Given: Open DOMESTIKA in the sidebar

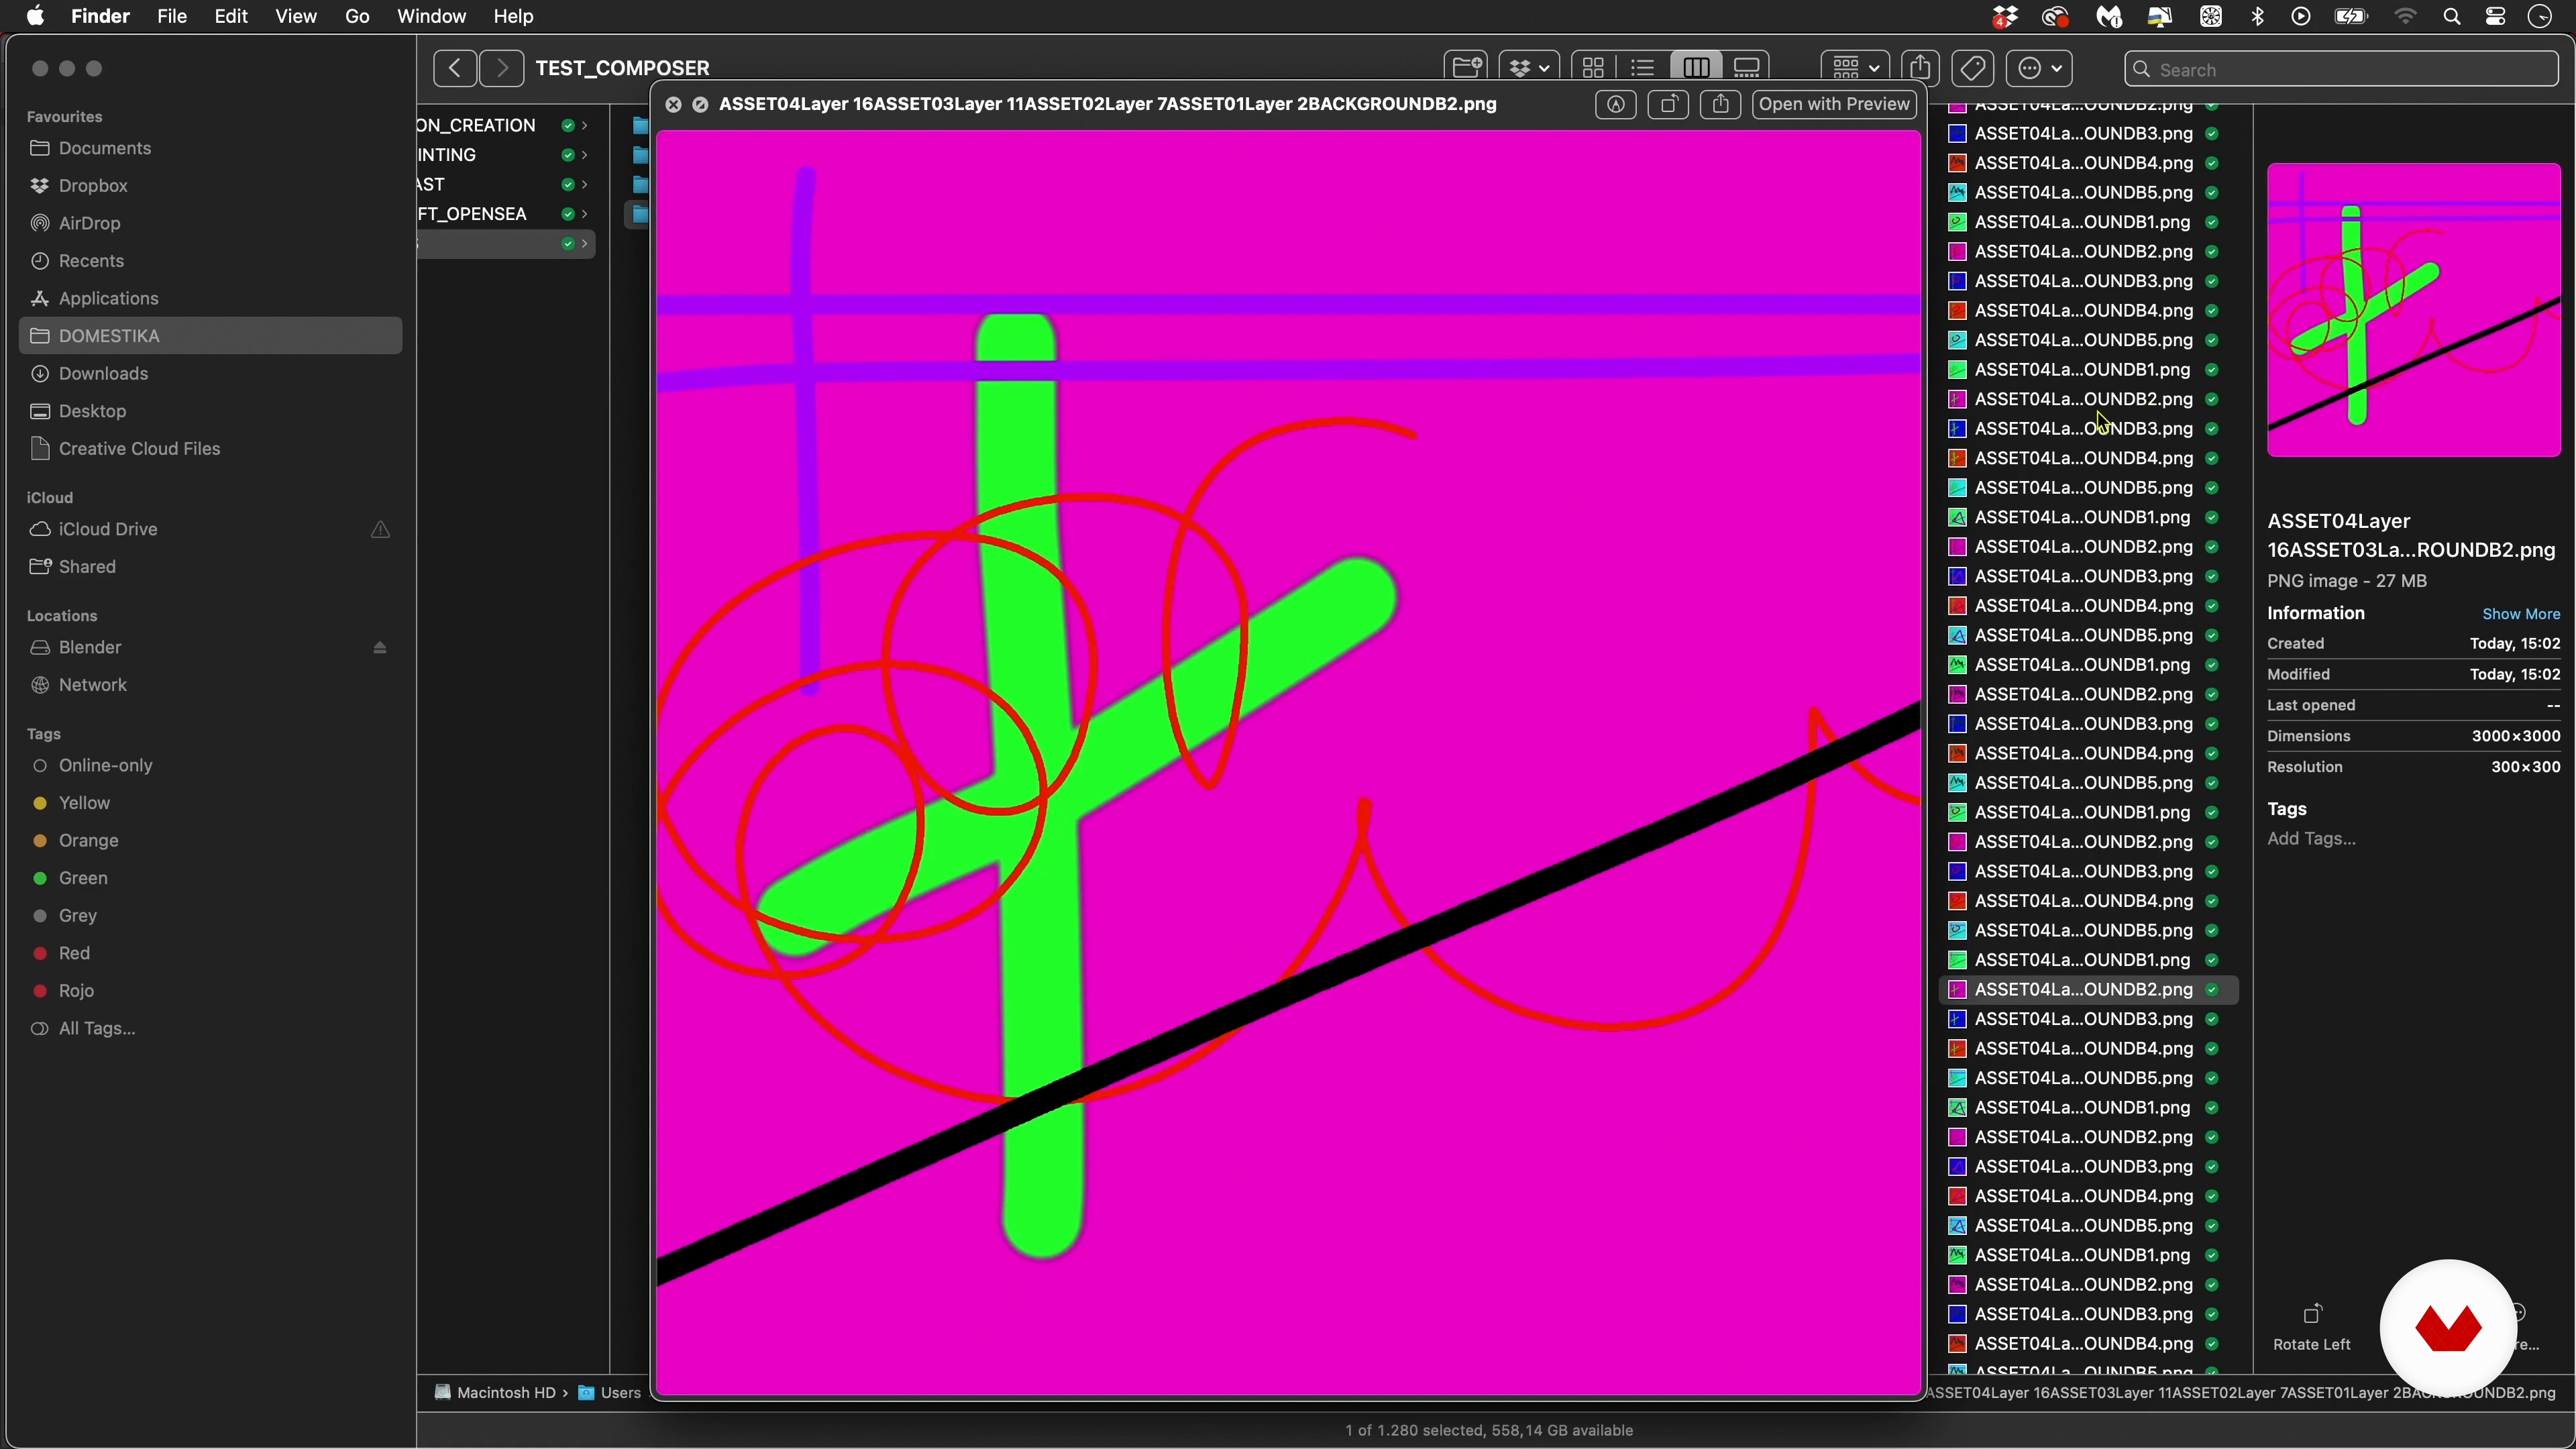Looking at the screenshot, I should tap(210, 336).
